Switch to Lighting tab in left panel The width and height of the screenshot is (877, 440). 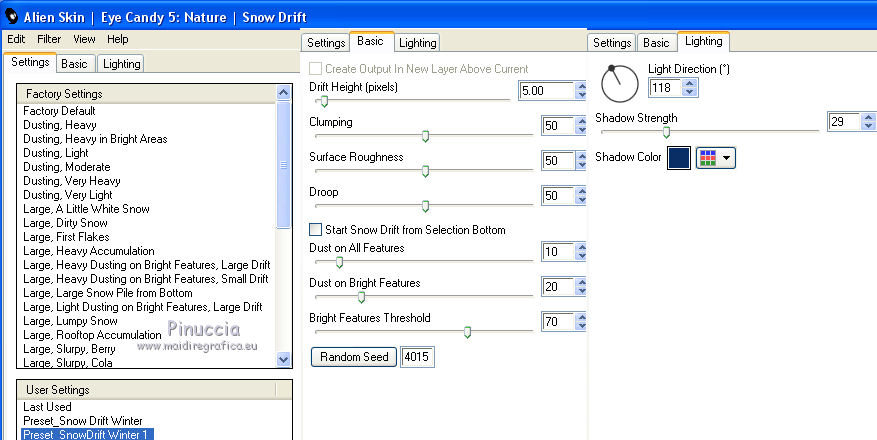pyautogui.click(x=121, y=64)
